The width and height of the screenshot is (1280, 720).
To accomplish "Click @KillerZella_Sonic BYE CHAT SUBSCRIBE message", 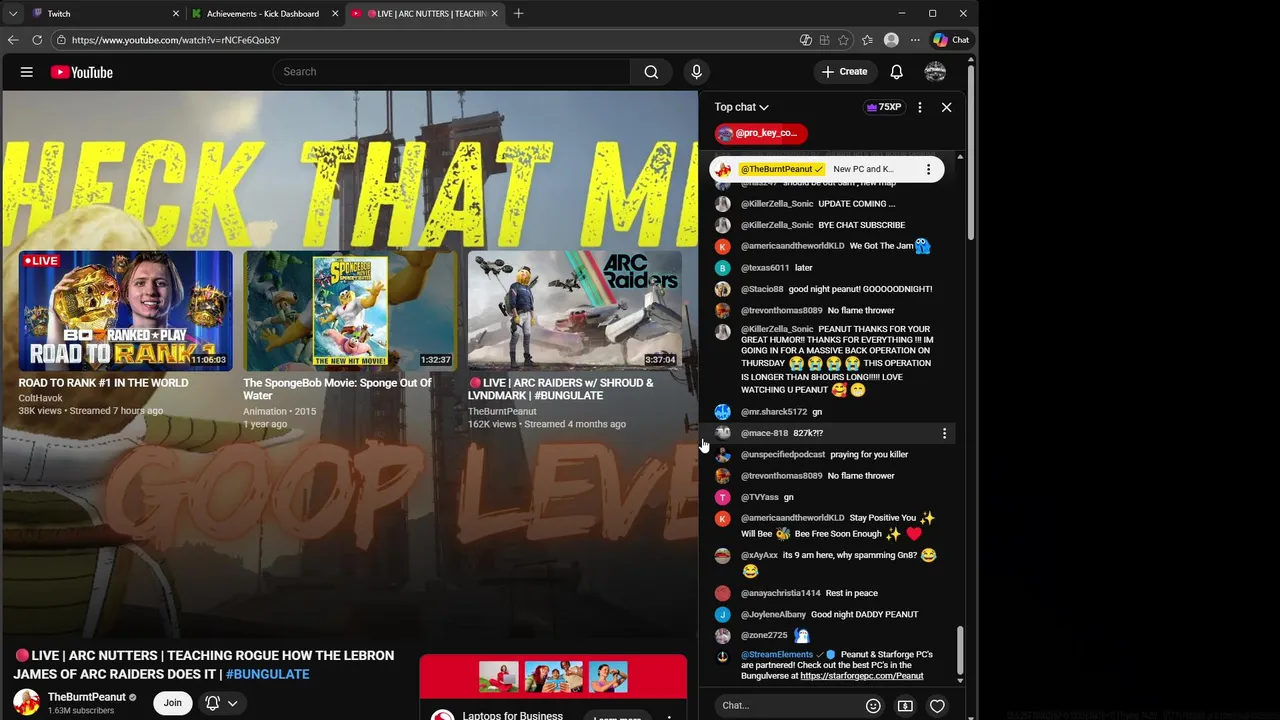I will tap(823, 225).
